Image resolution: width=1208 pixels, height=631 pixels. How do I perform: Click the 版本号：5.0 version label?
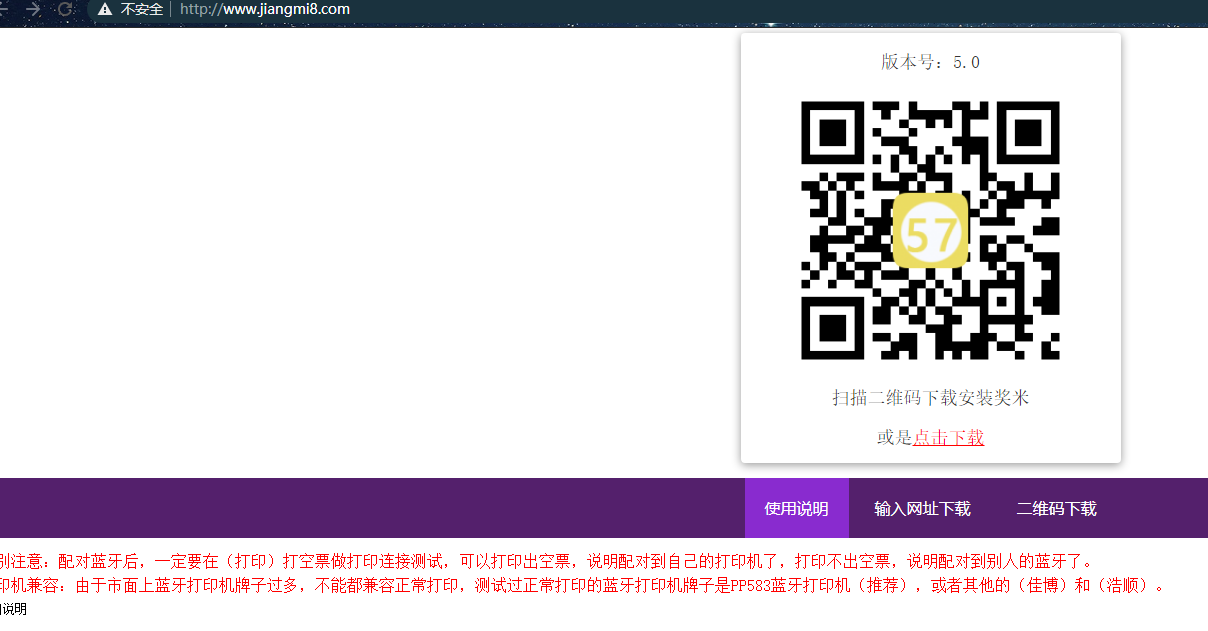click(x=929, y=61)
